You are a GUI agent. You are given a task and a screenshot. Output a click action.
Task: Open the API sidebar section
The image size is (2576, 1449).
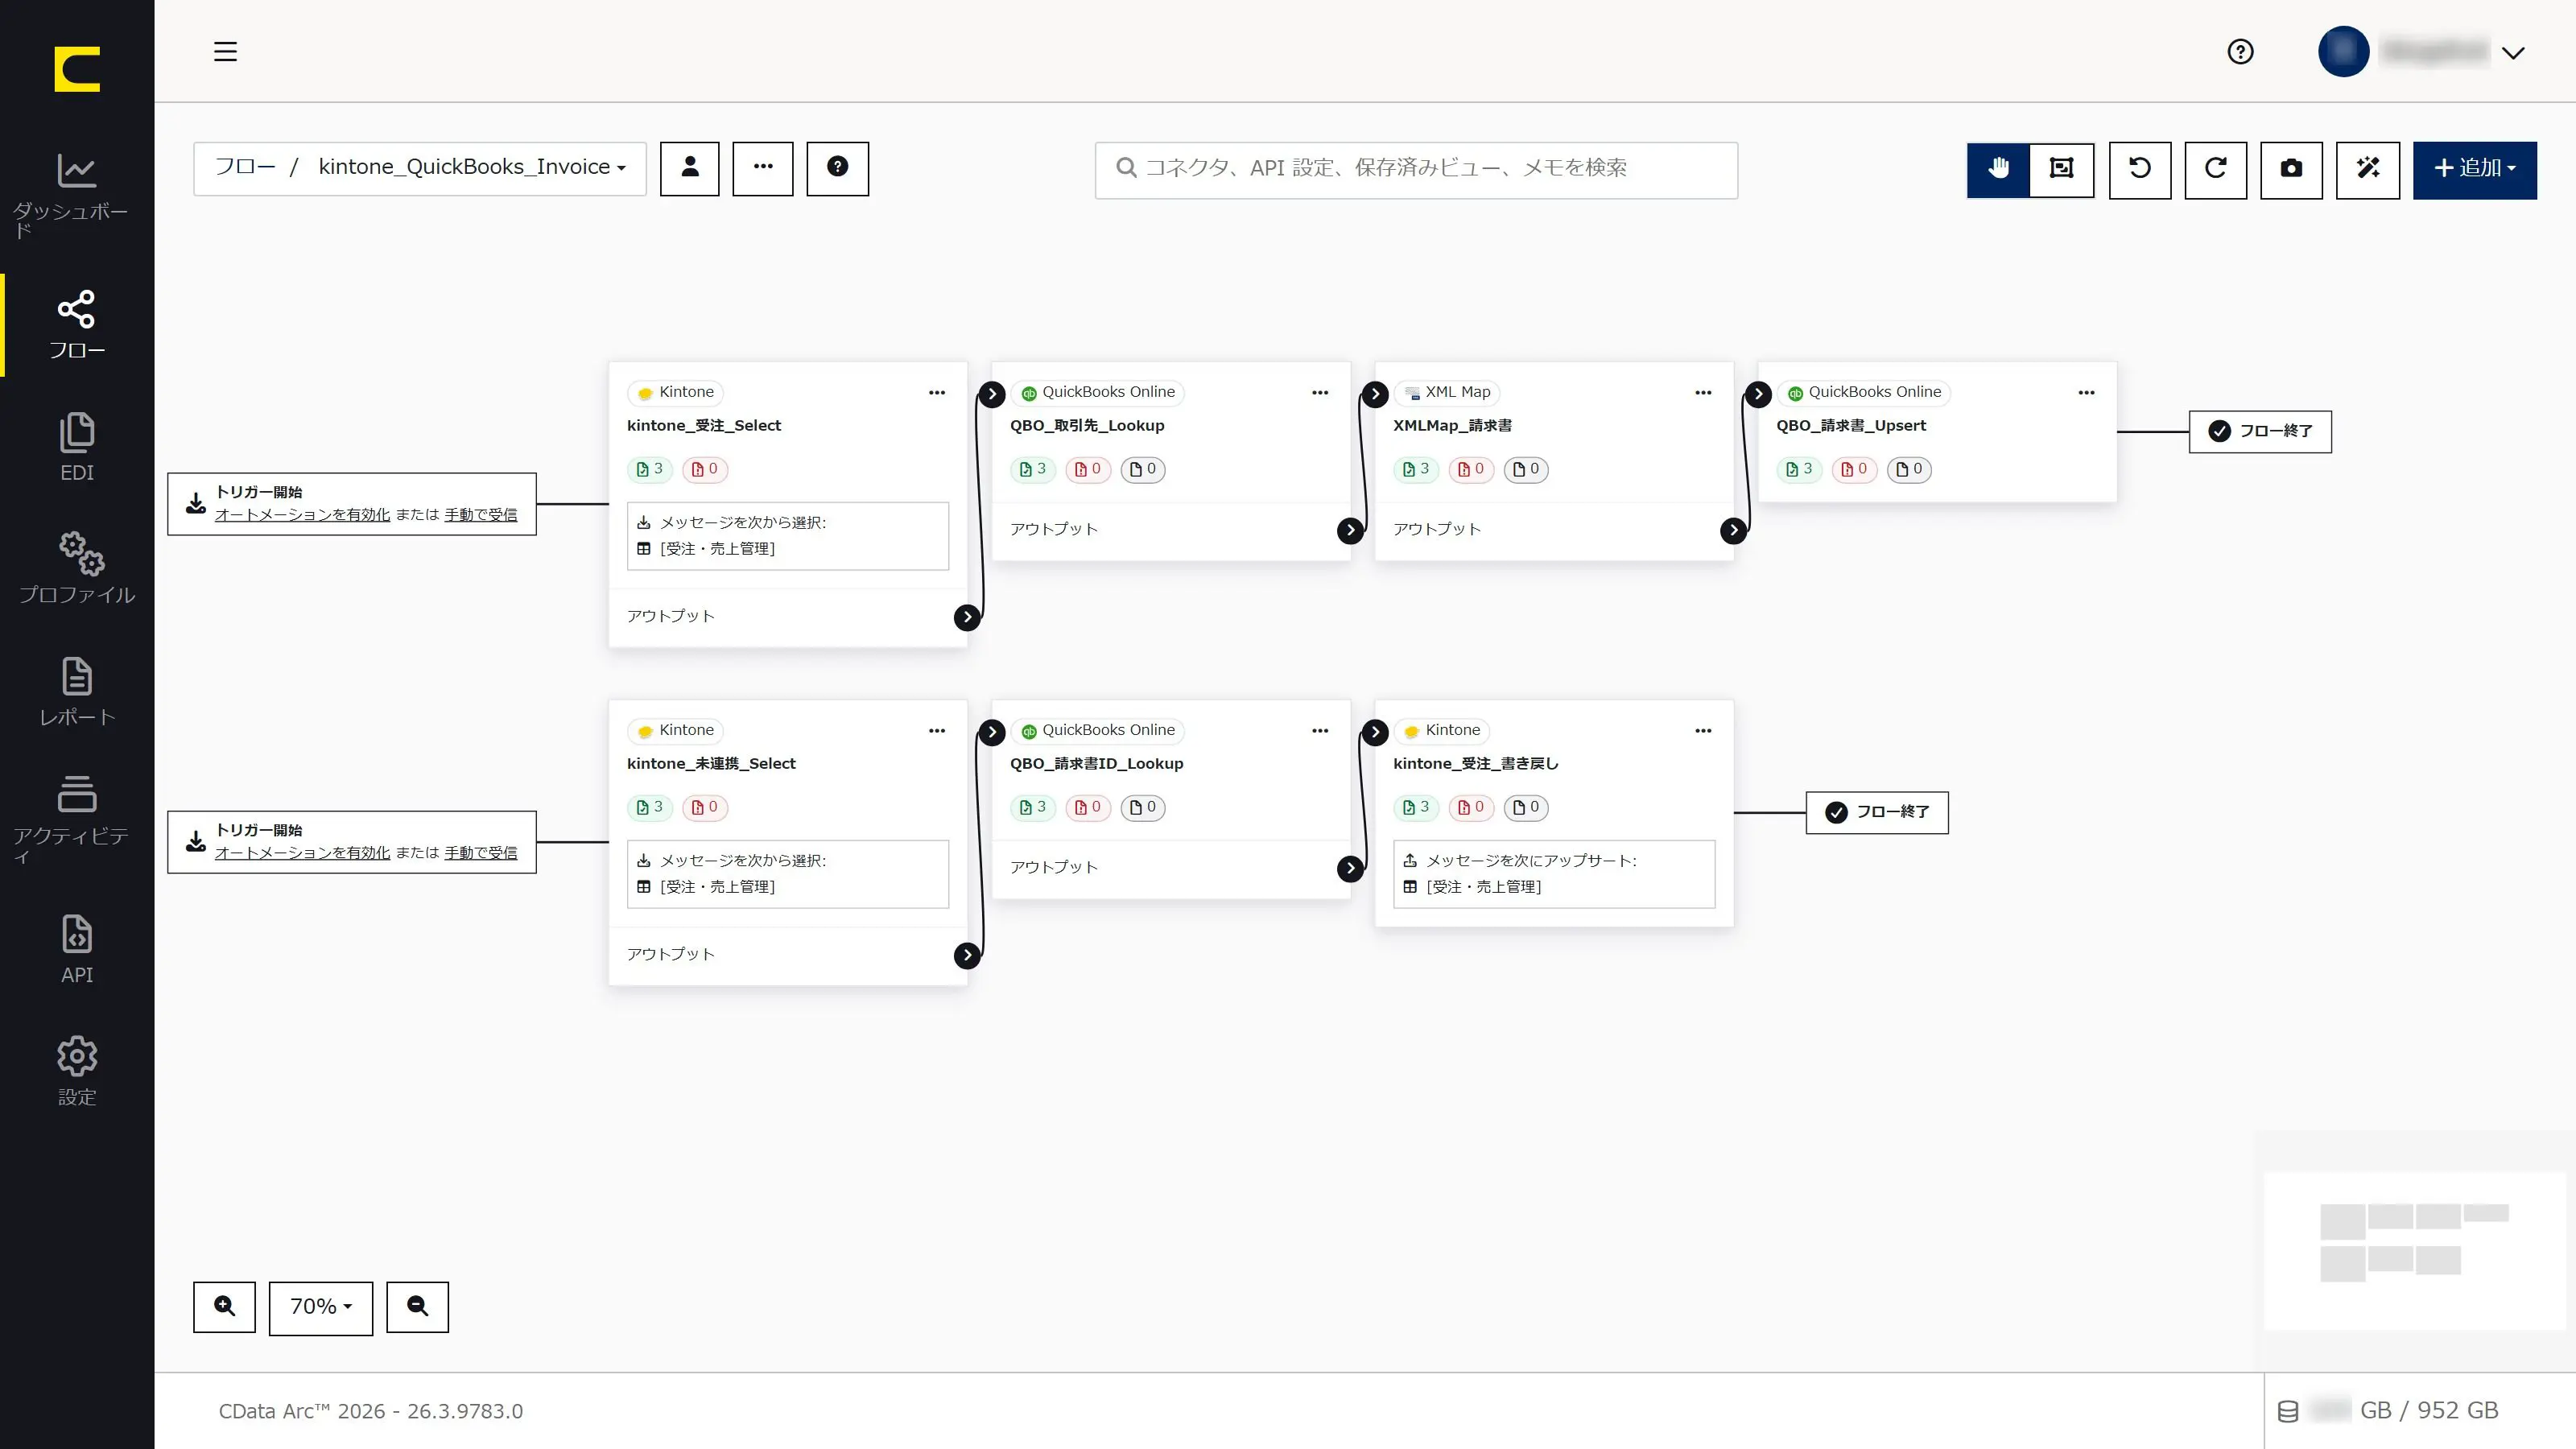[x=77, y=948]
